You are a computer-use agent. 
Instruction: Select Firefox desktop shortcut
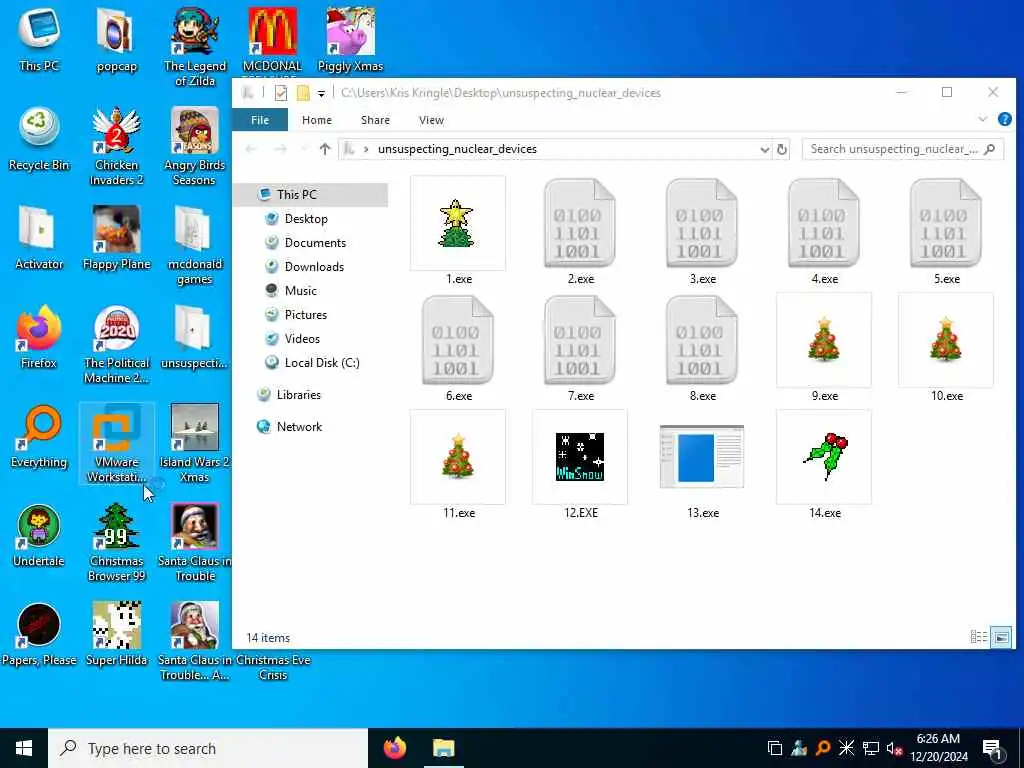pyautogui.click(x=39, y=338)
